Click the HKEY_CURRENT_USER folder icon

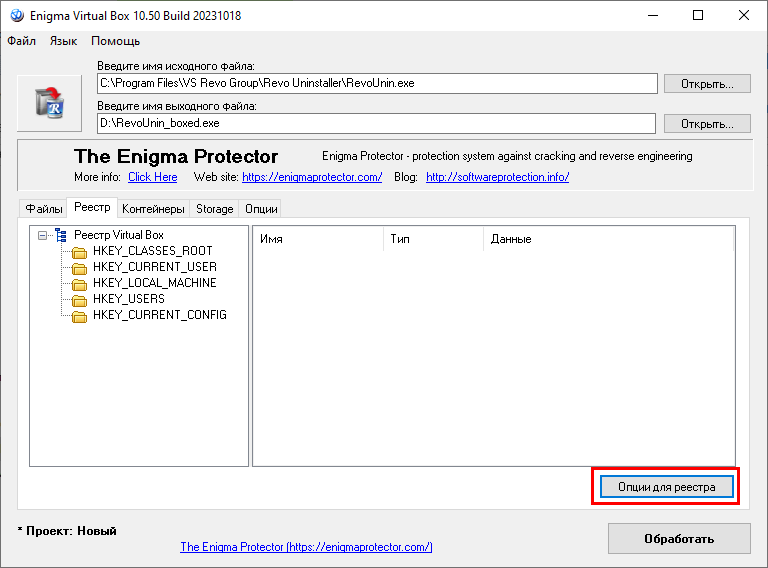[x=79, y=268]
